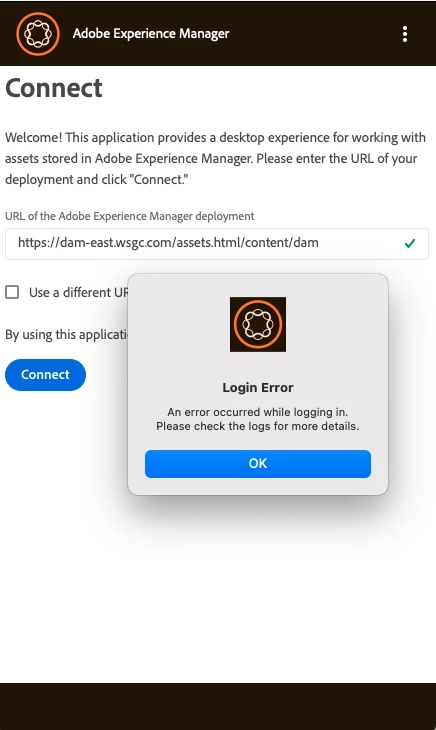Click the AEM icon in Login Error dialog

pos(258,324)
